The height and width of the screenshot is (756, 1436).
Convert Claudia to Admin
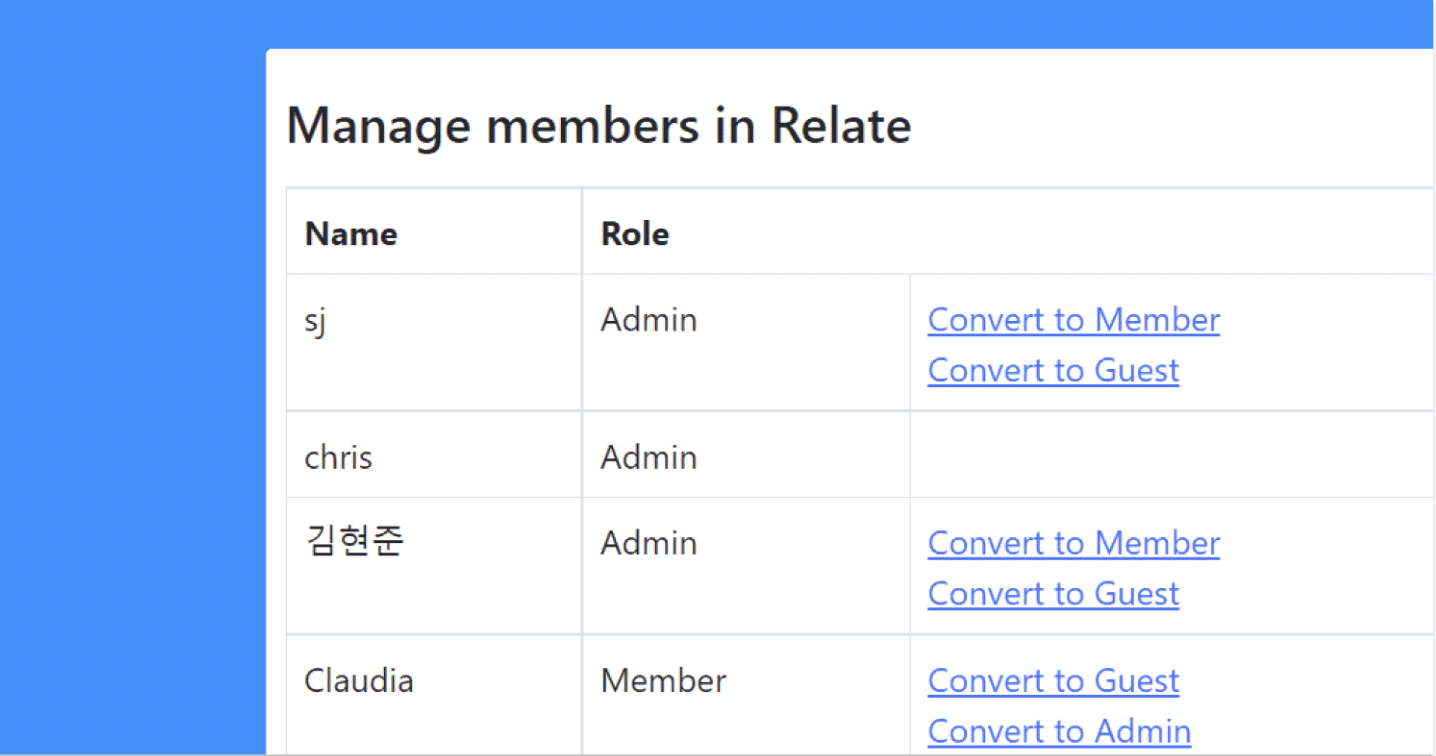[x=1059, y=731]
